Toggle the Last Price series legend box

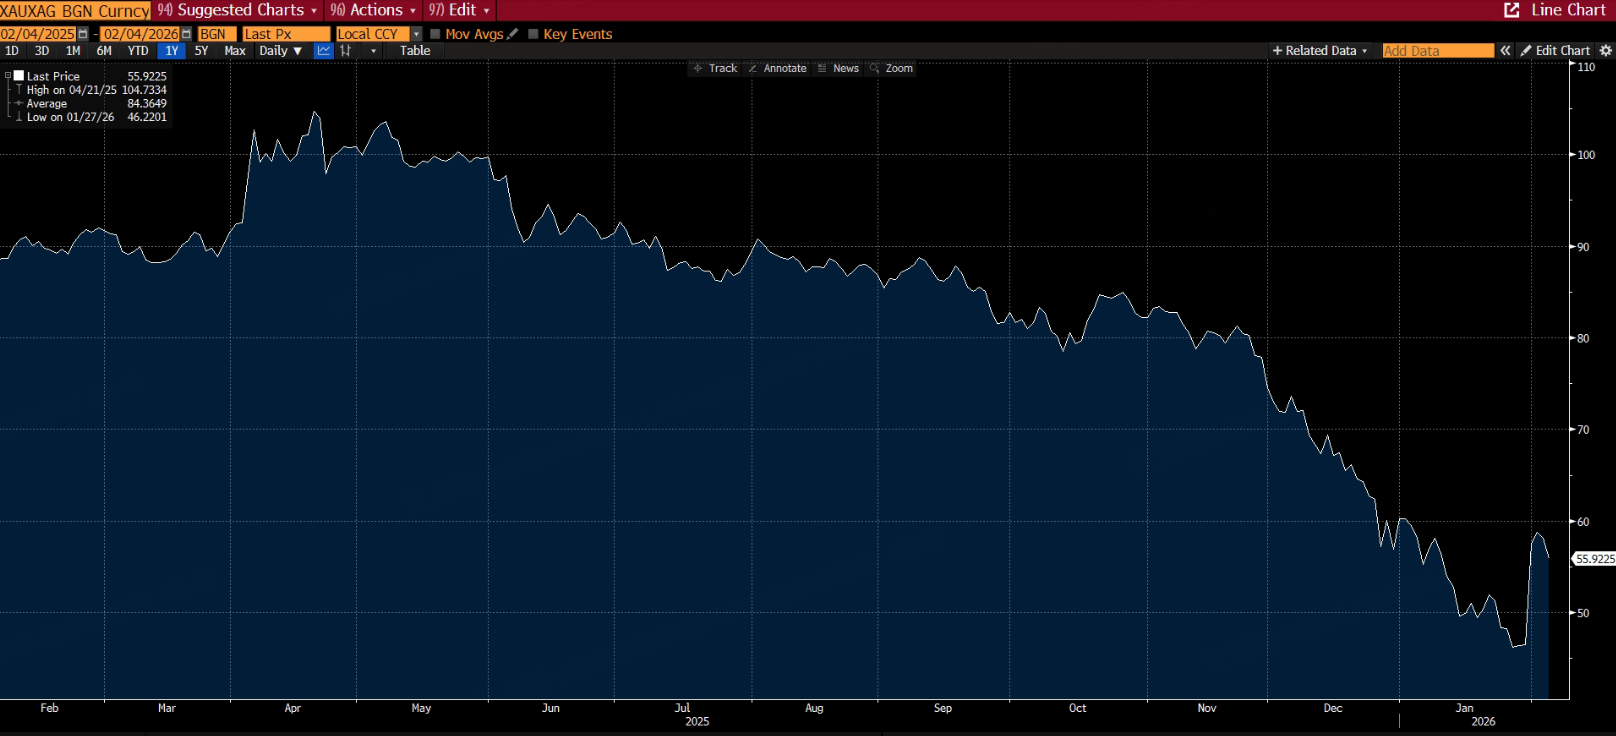[18, 76]
